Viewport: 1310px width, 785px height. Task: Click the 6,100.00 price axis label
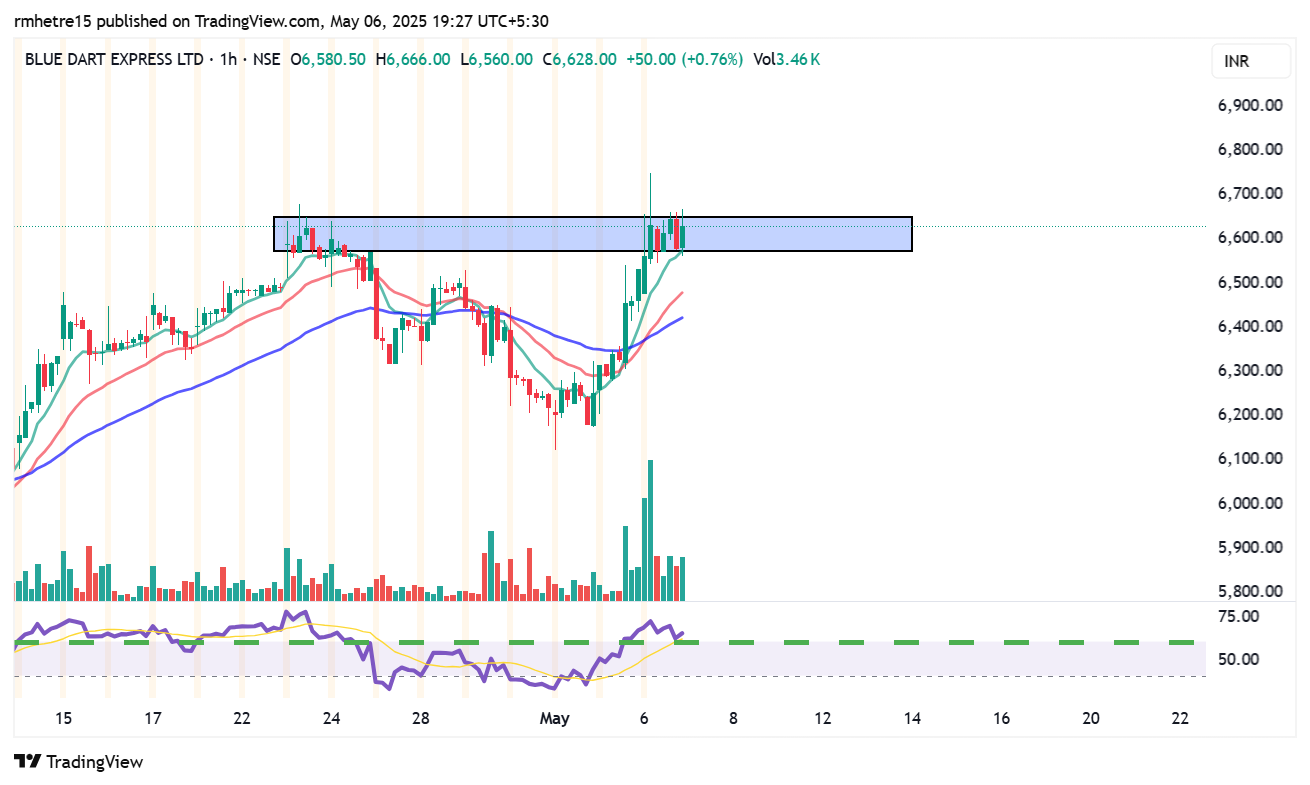(1250, 458)
